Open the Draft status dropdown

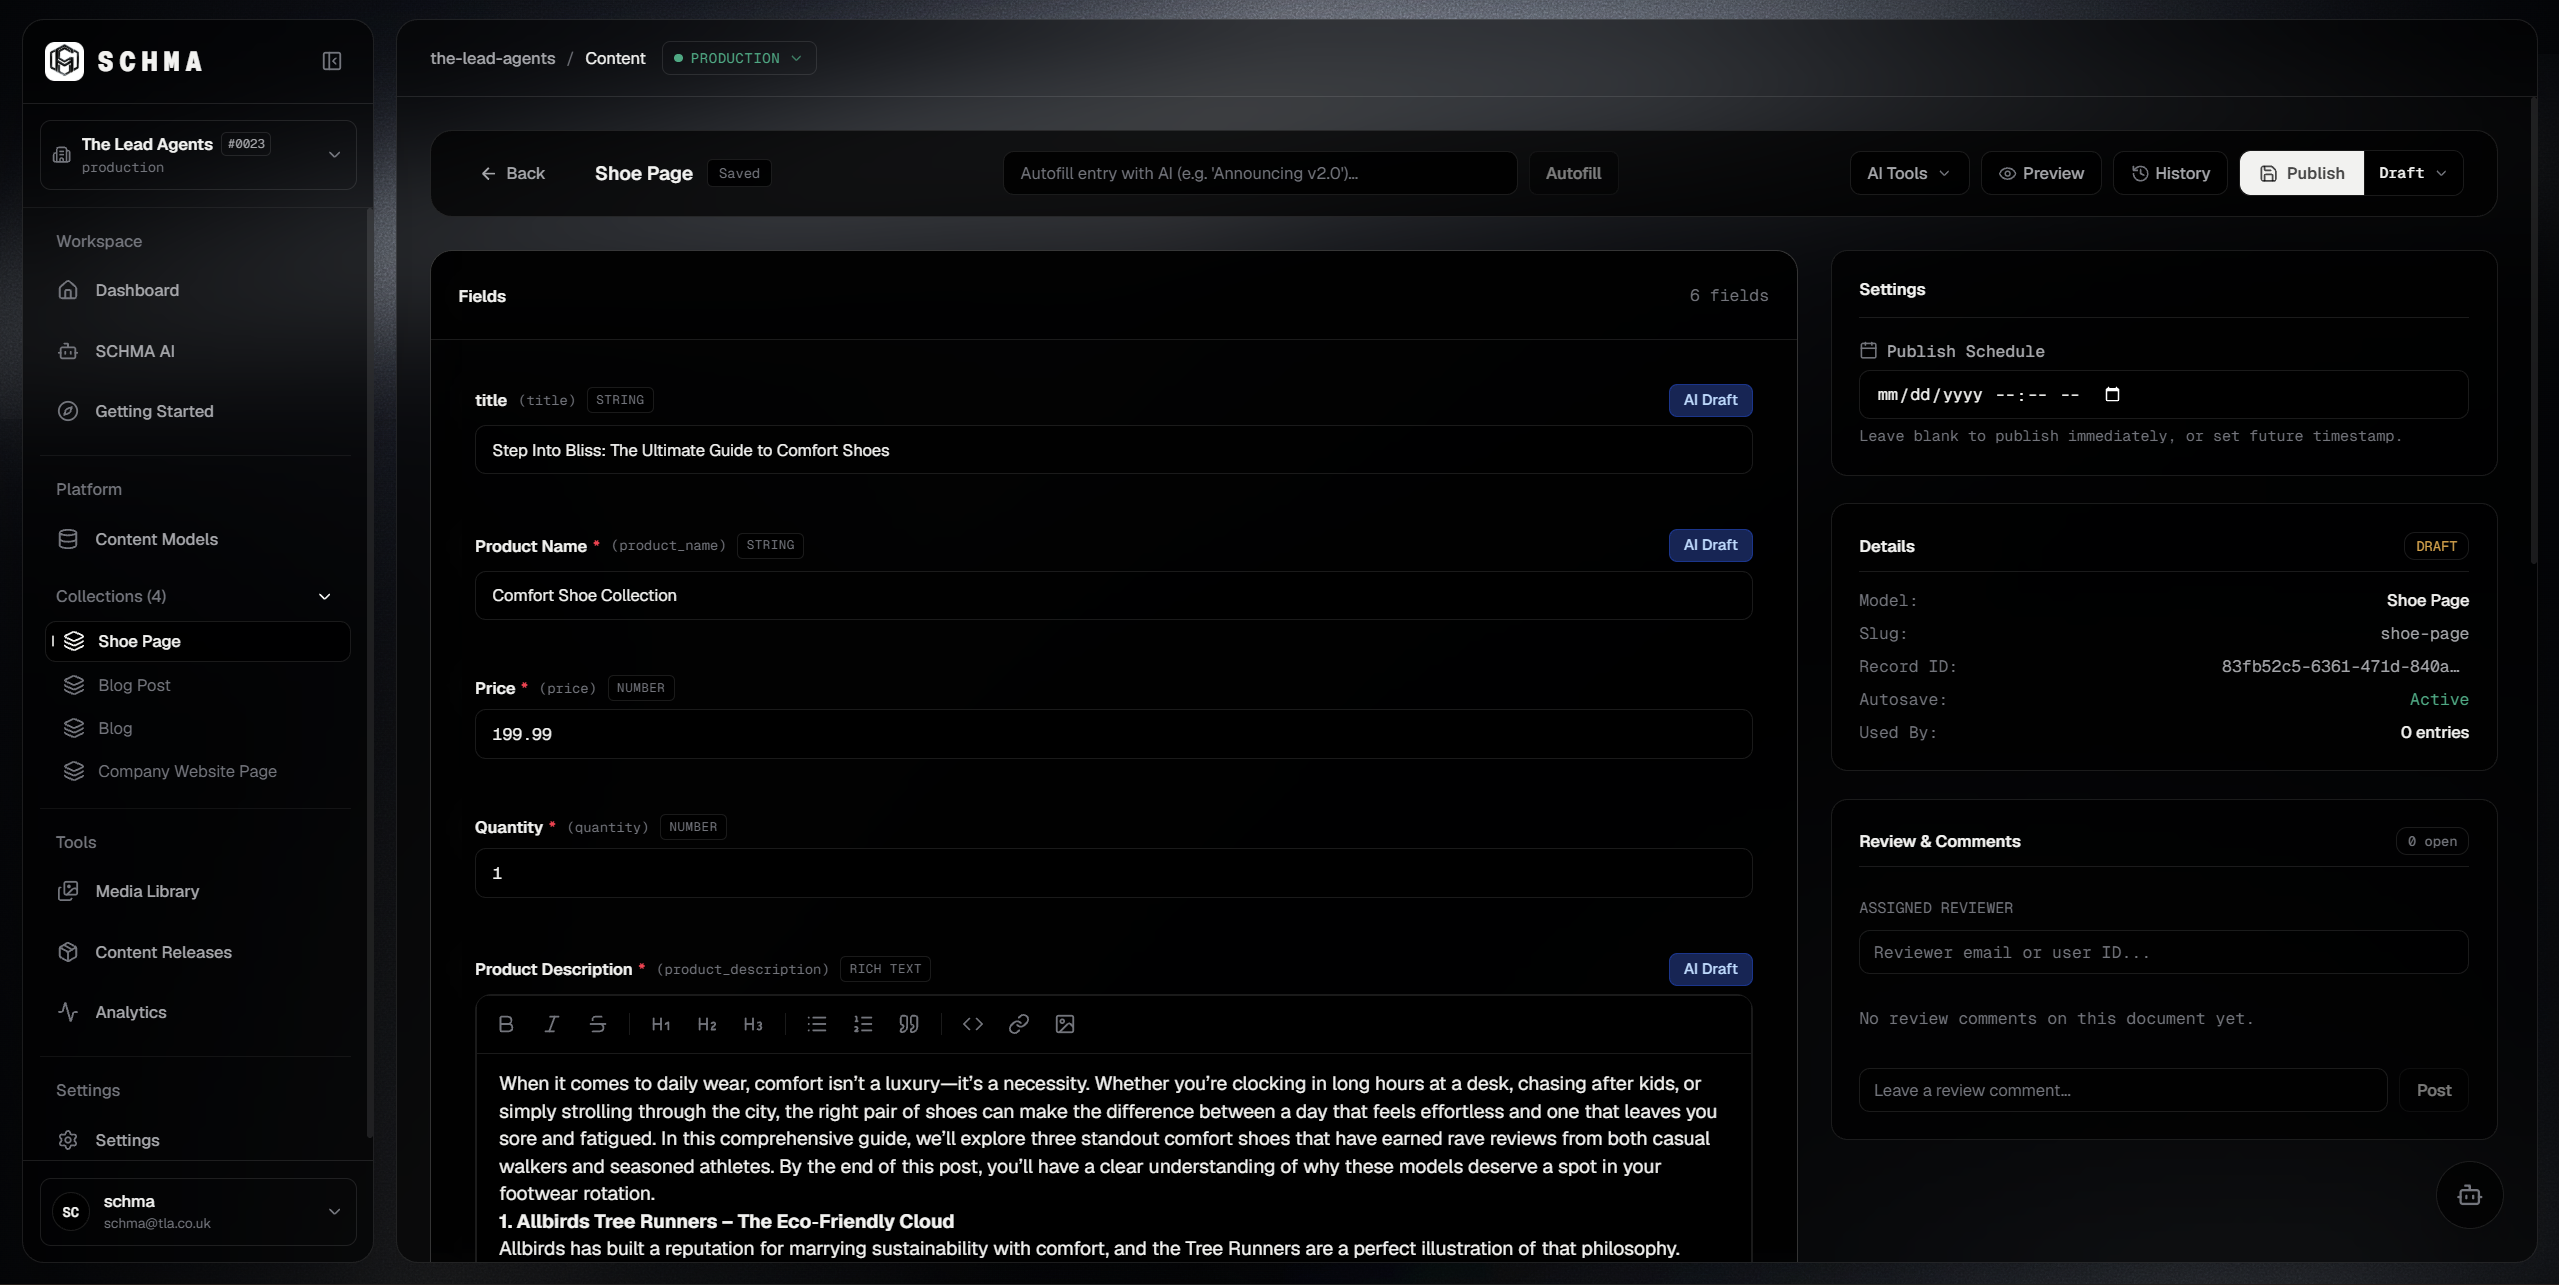pyautogui.click(x=2413, y=173)
